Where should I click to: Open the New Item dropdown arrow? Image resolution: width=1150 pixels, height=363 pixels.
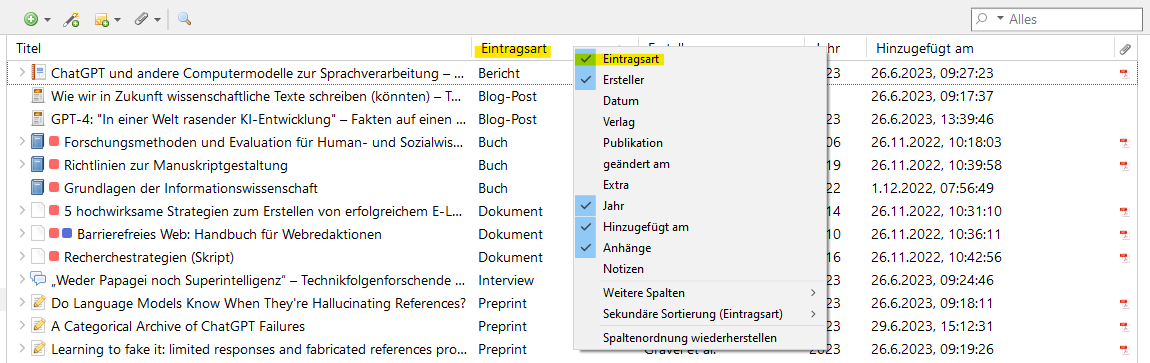[48, 20]
